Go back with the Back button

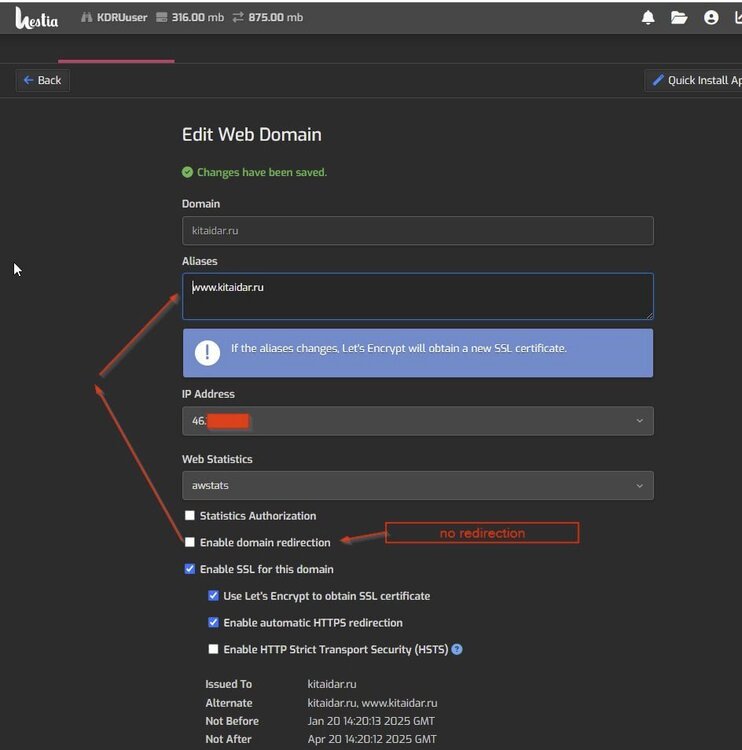(x=42, y=80)
